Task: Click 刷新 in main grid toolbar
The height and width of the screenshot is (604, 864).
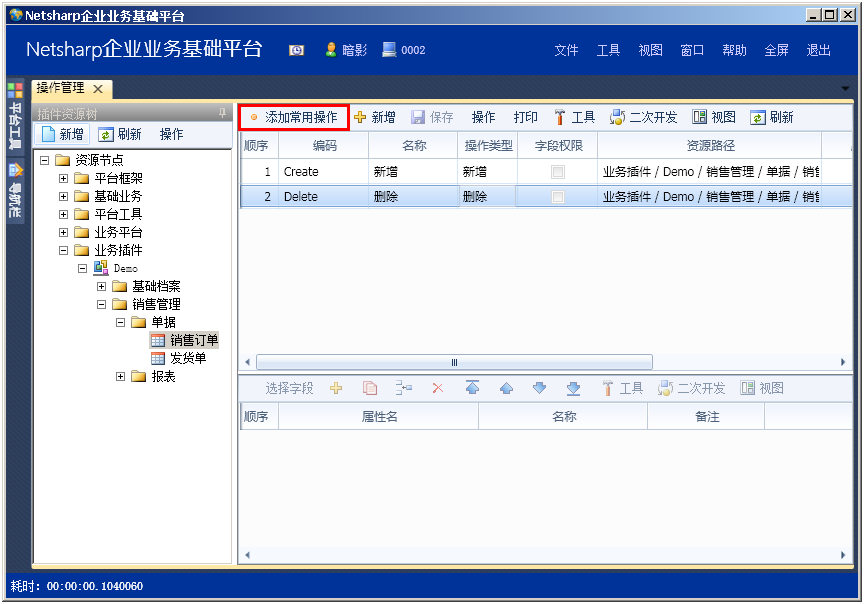Action: click(771, 117)
